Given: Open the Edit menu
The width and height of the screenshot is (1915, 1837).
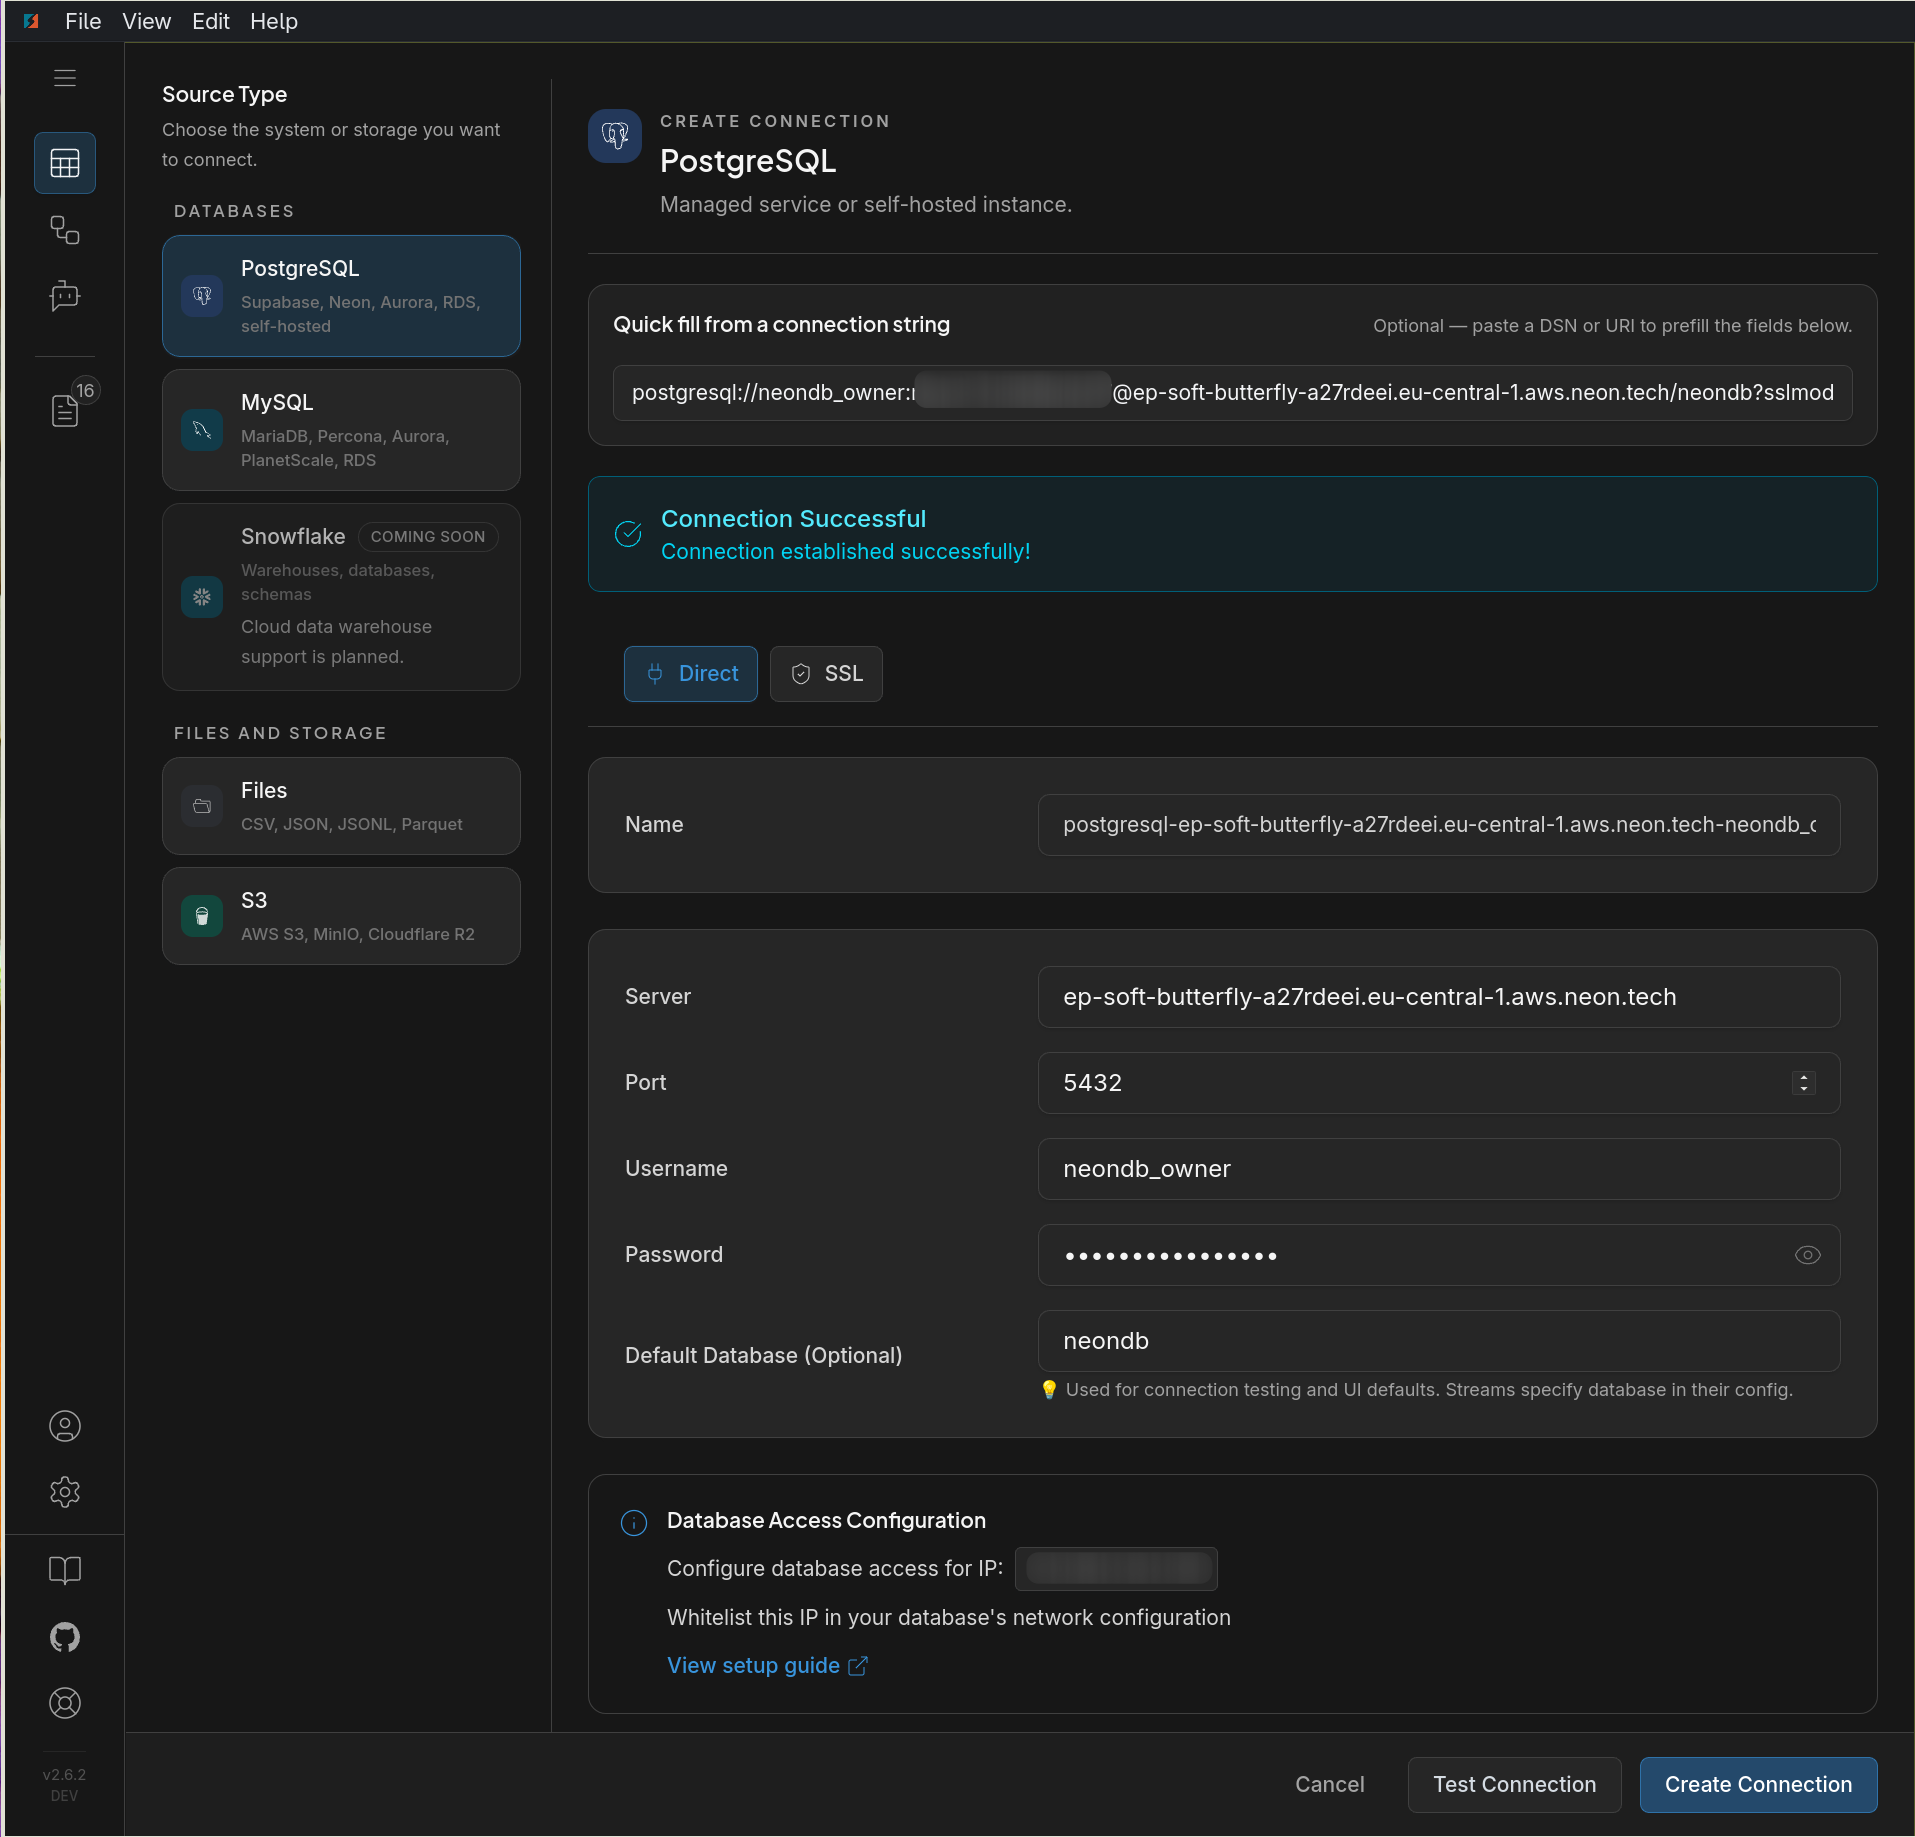Looking at the screenshot, I should click(x=211, y=21).
